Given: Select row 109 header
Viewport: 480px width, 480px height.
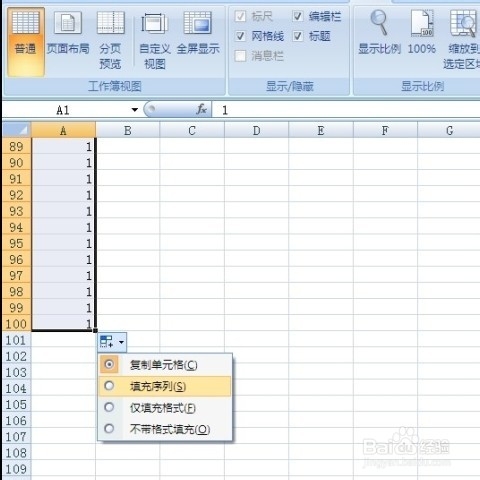Looking at the screenshot, I should coord(16,469).
